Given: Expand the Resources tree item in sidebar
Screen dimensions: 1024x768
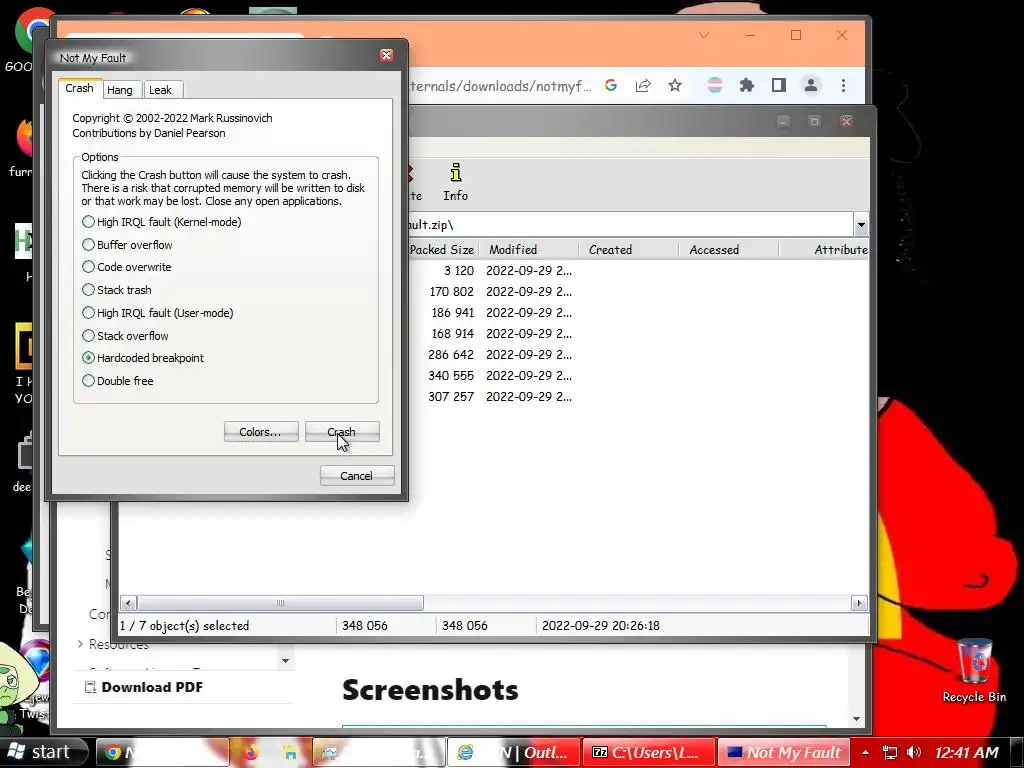Looking at the screenshot, I should click(x=80, y=644).
